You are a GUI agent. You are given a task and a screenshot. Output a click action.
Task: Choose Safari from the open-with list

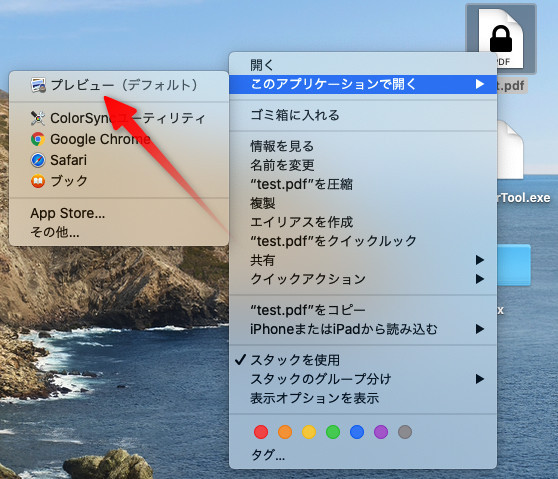point(119,160)
